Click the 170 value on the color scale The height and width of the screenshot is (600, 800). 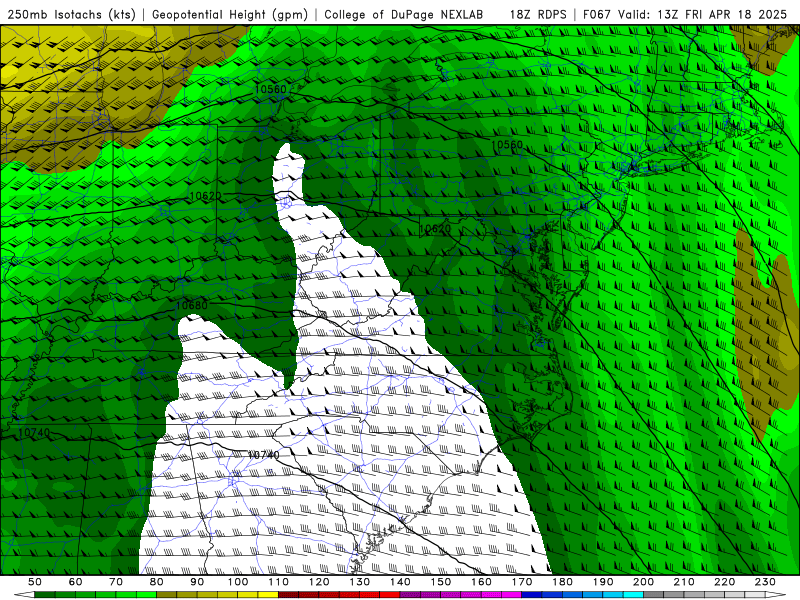(522, 582)
